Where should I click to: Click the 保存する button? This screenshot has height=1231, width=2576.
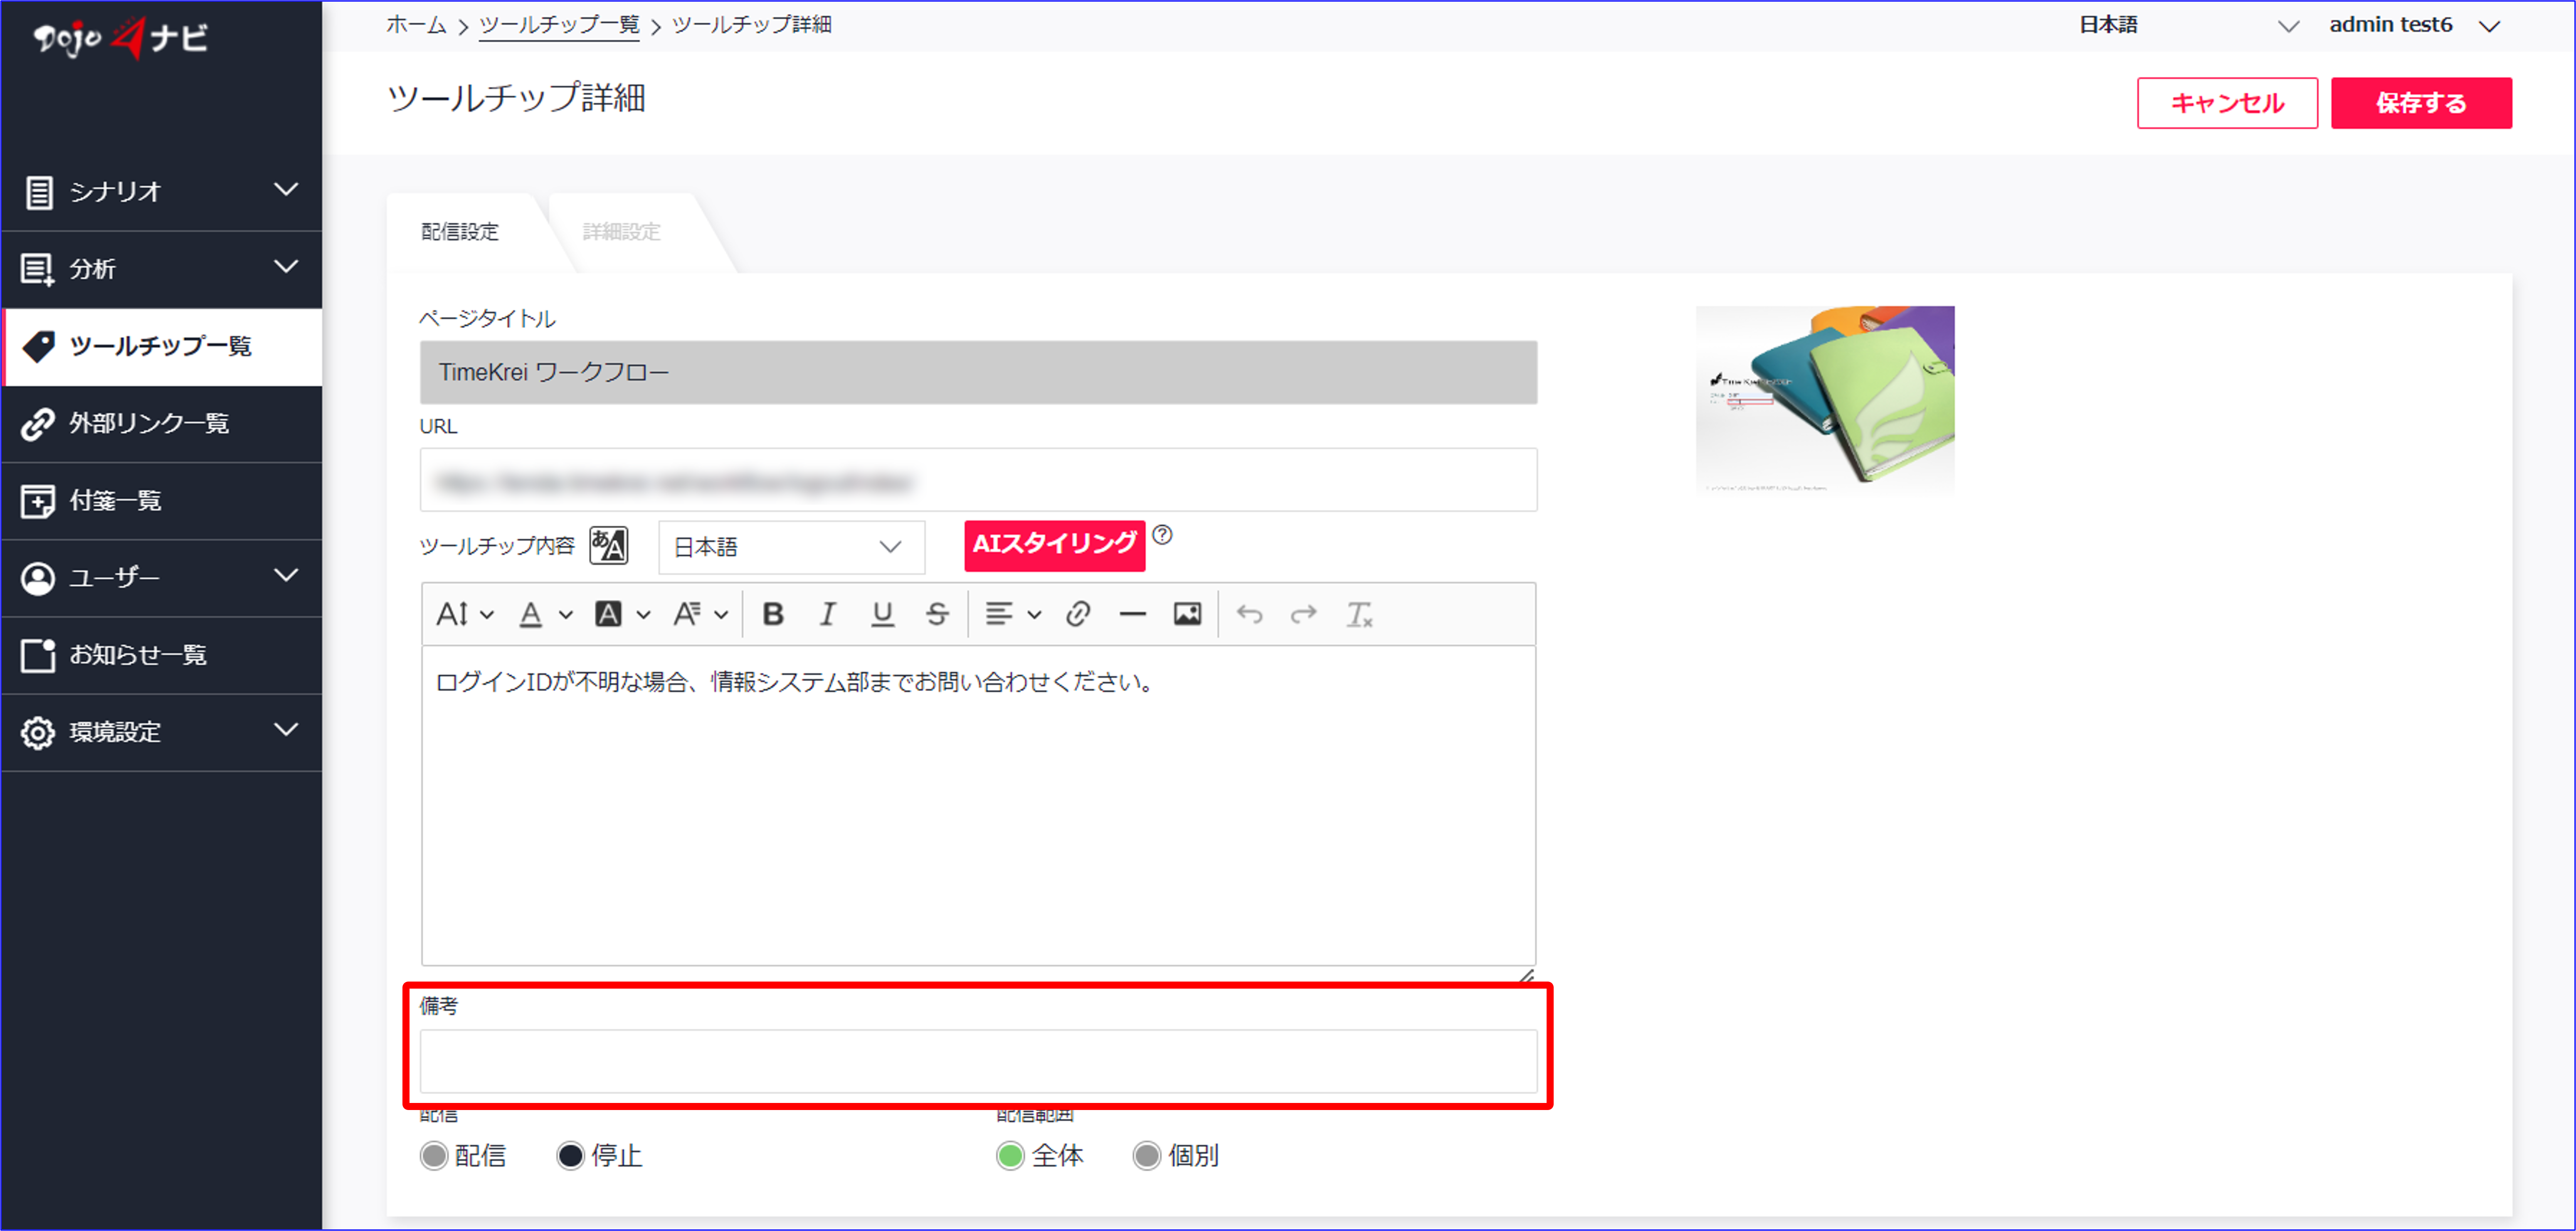(2421, 103)
